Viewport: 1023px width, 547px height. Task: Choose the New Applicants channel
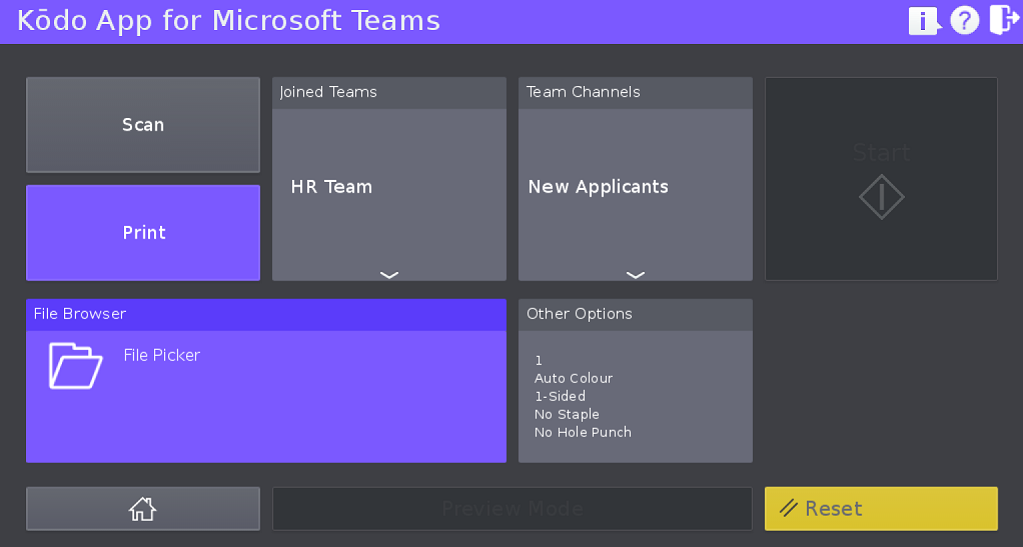598,187
